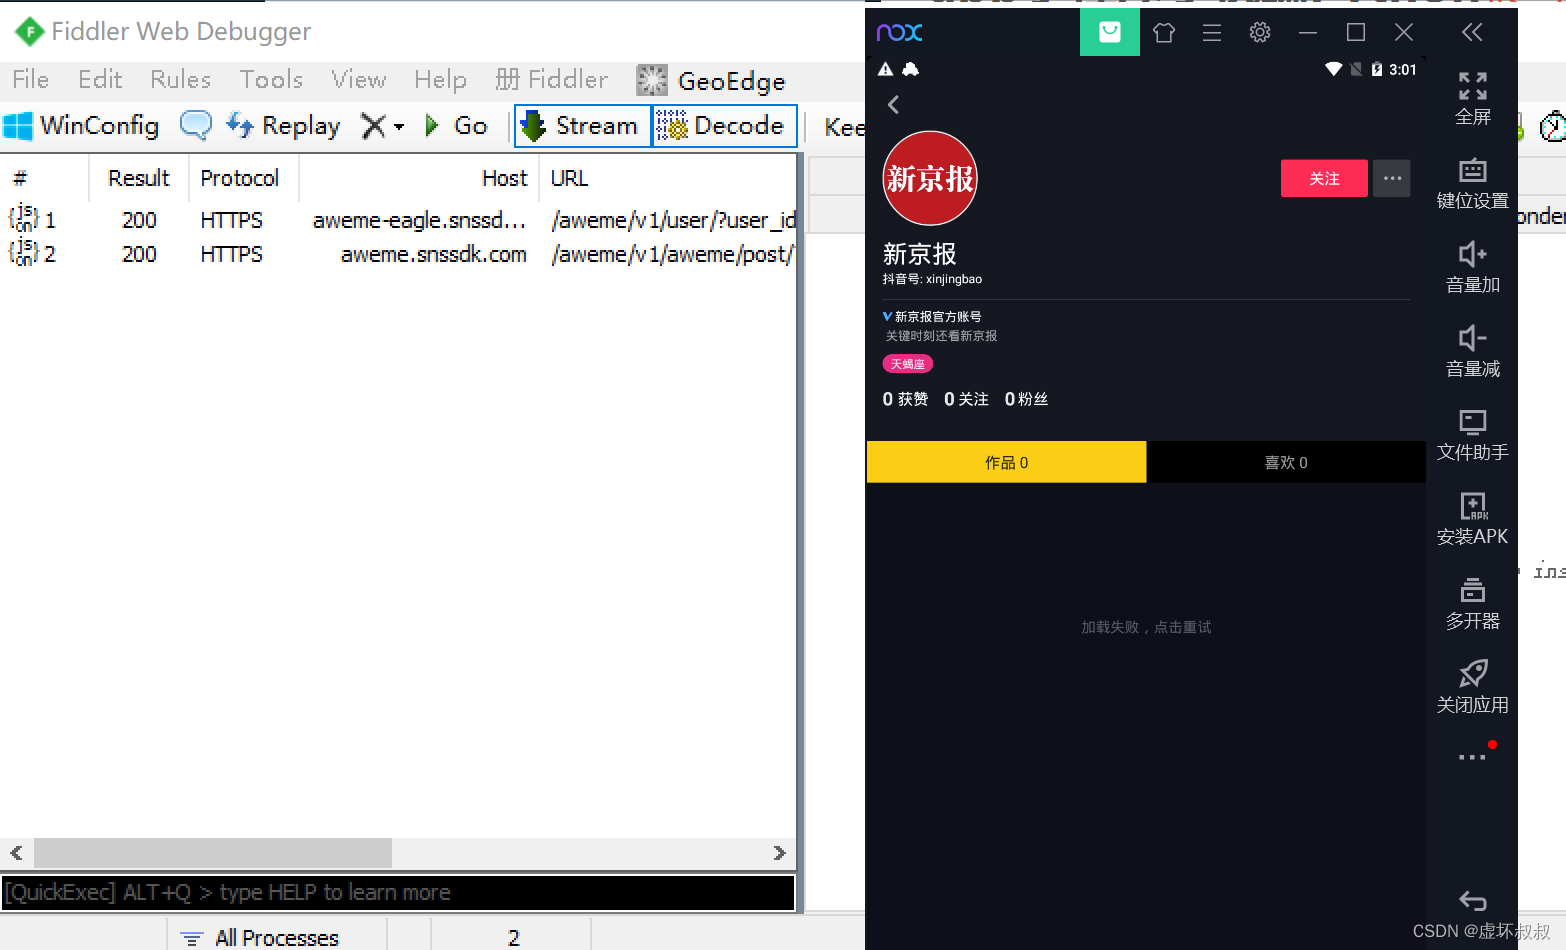Screen dimensions: 1566x950
Task: Open the Help menu
Action: point(440,80)
